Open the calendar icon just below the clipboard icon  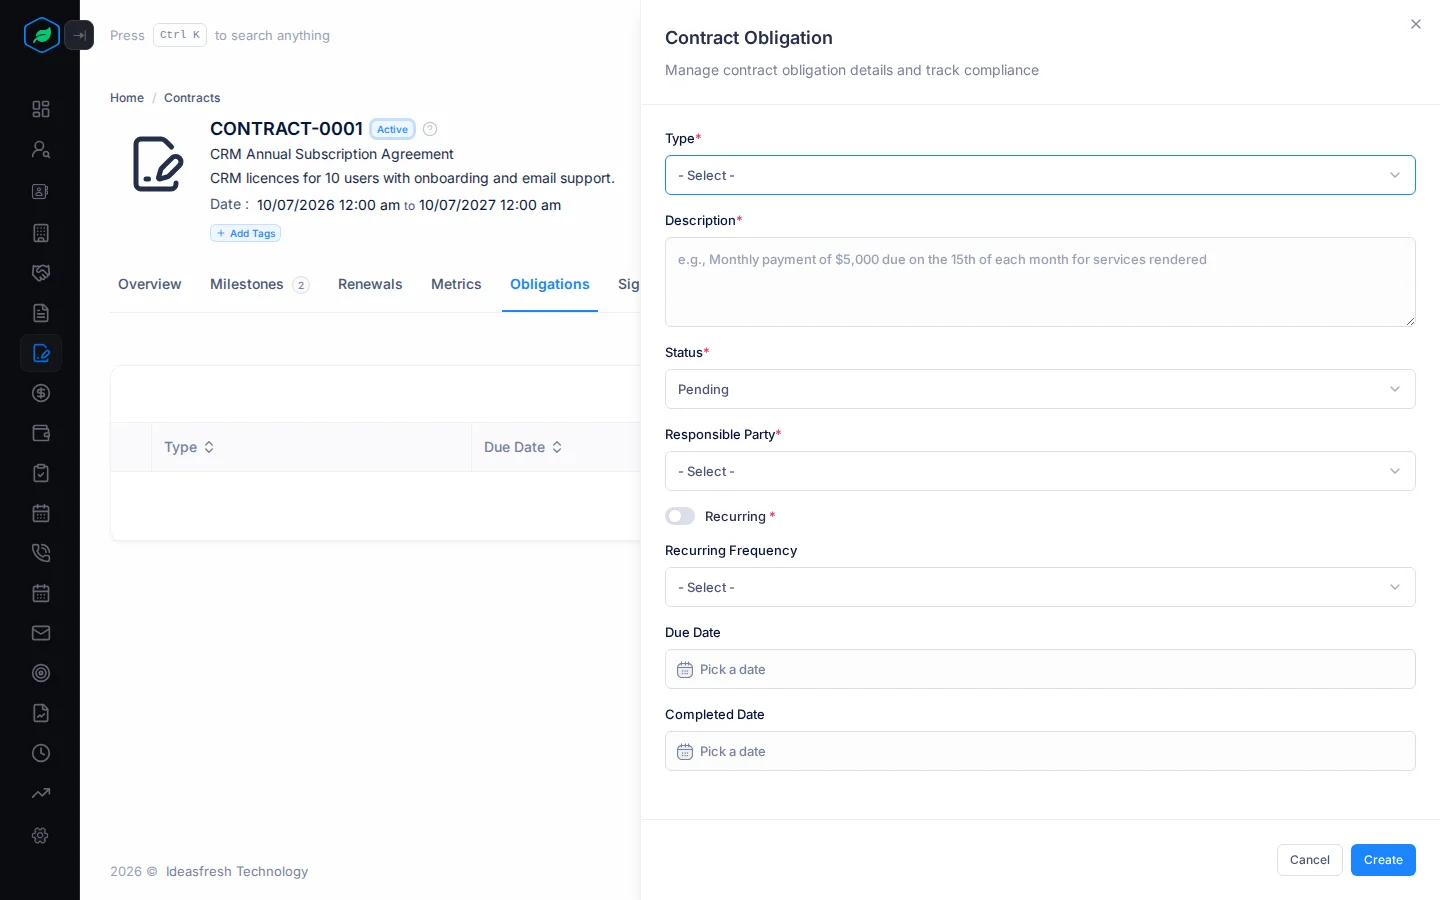pyautogui.click(x=41, y=513)
